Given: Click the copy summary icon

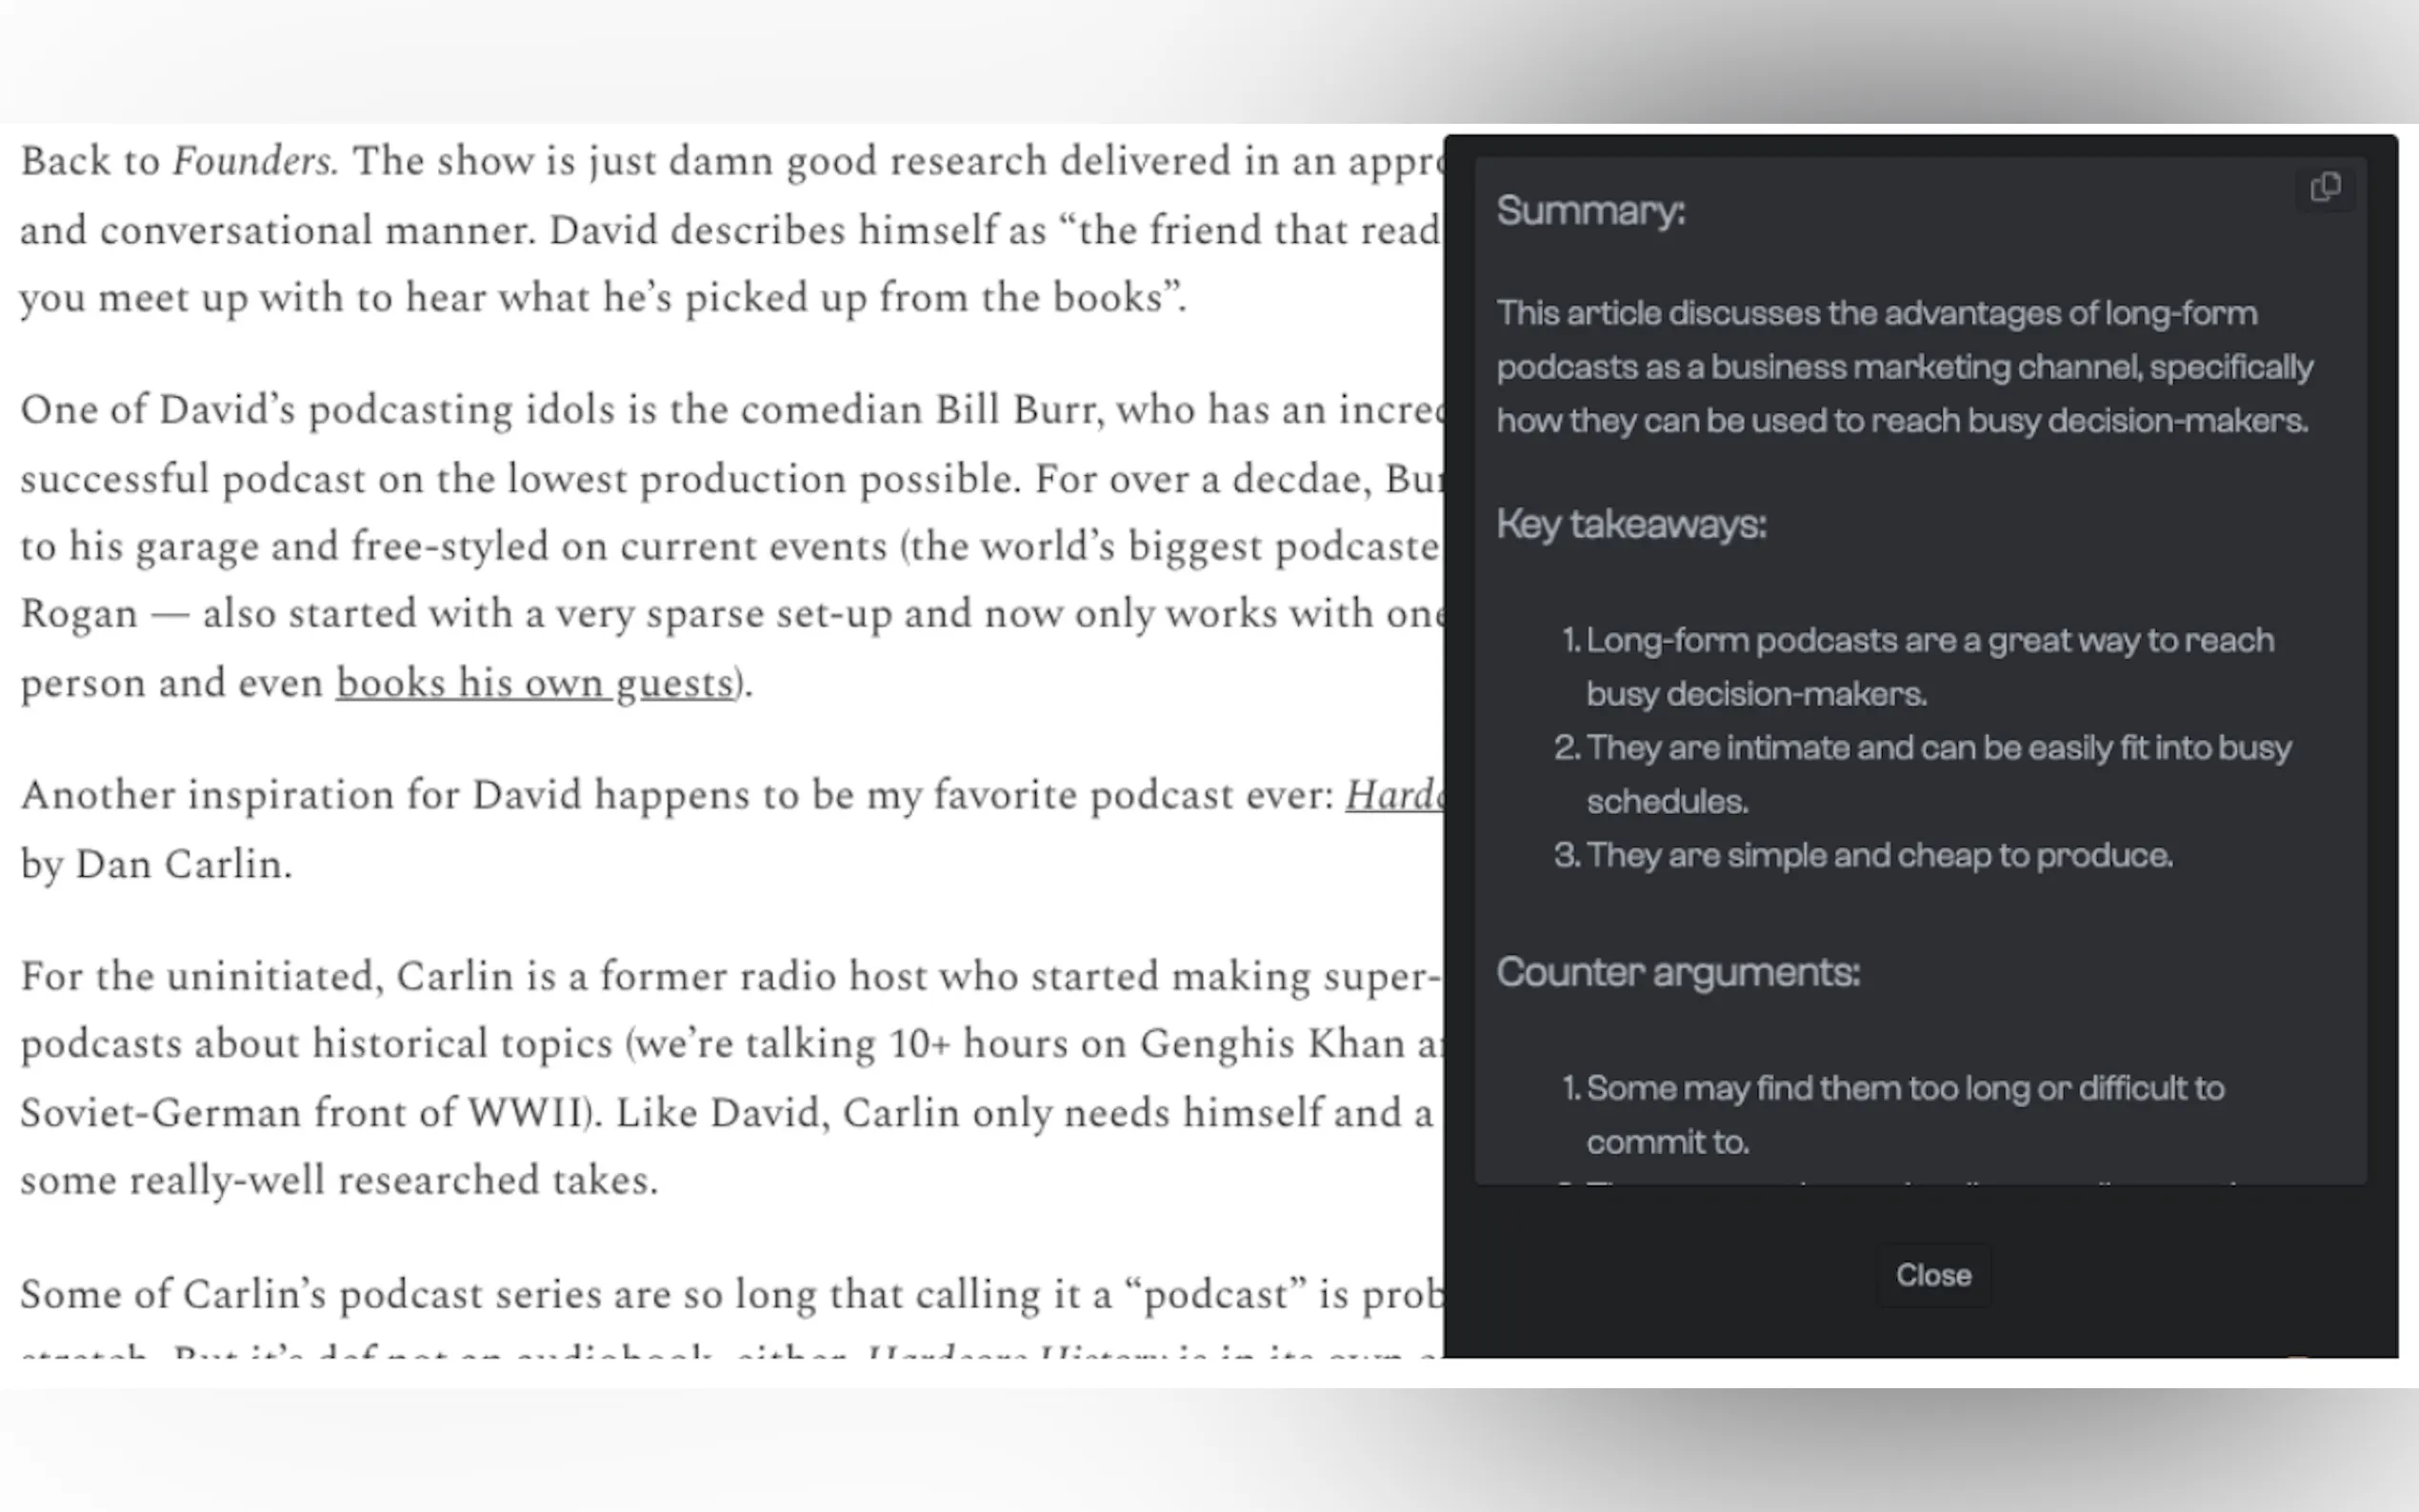Looking at the screenshot, I should click(x=2325, y=188).
